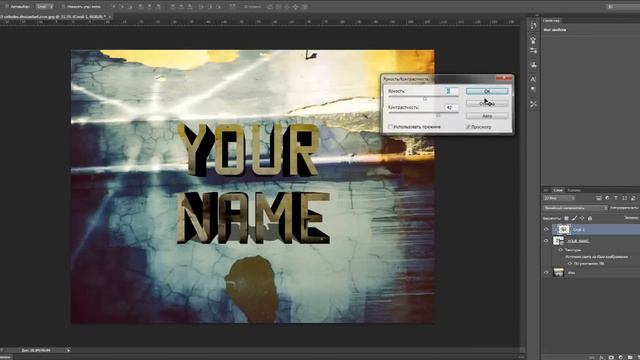Open the Paragraph panel icon in dock
The image size is (640, 360).
tap(533, 89)
